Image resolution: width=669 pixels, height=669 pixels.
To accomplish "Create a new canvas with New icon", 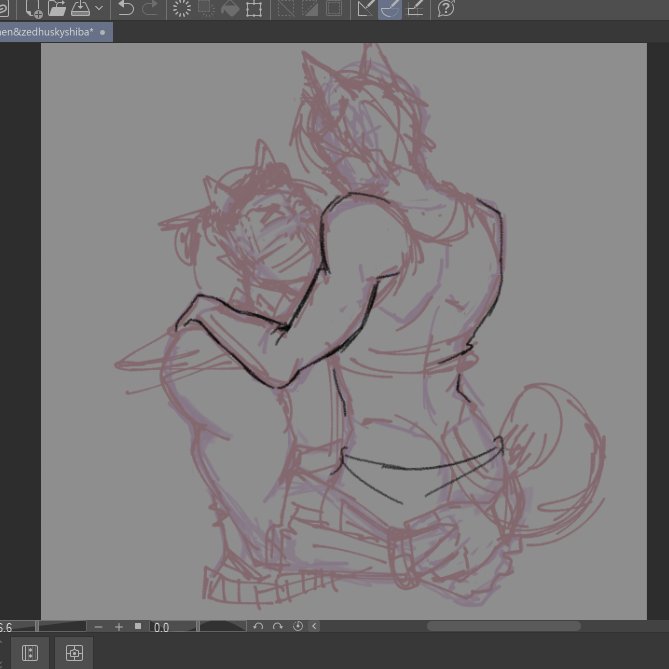I will point(33,9).
